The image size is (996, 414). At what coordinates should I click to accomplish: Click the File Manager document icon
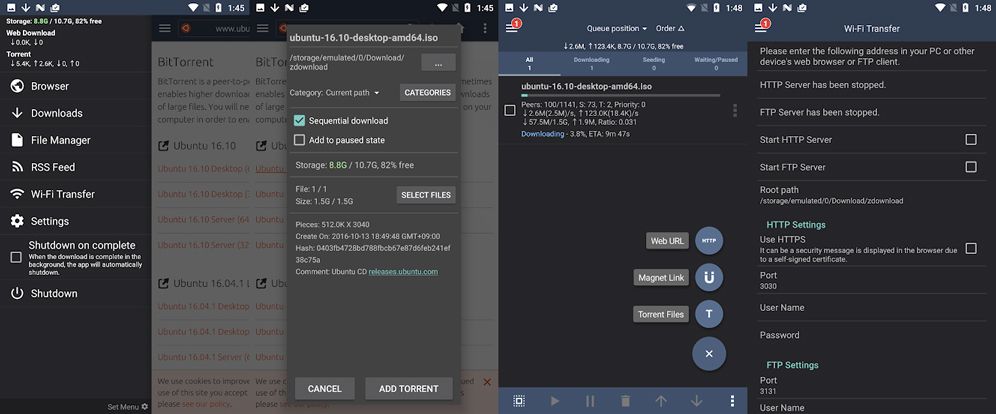(17, 140)
